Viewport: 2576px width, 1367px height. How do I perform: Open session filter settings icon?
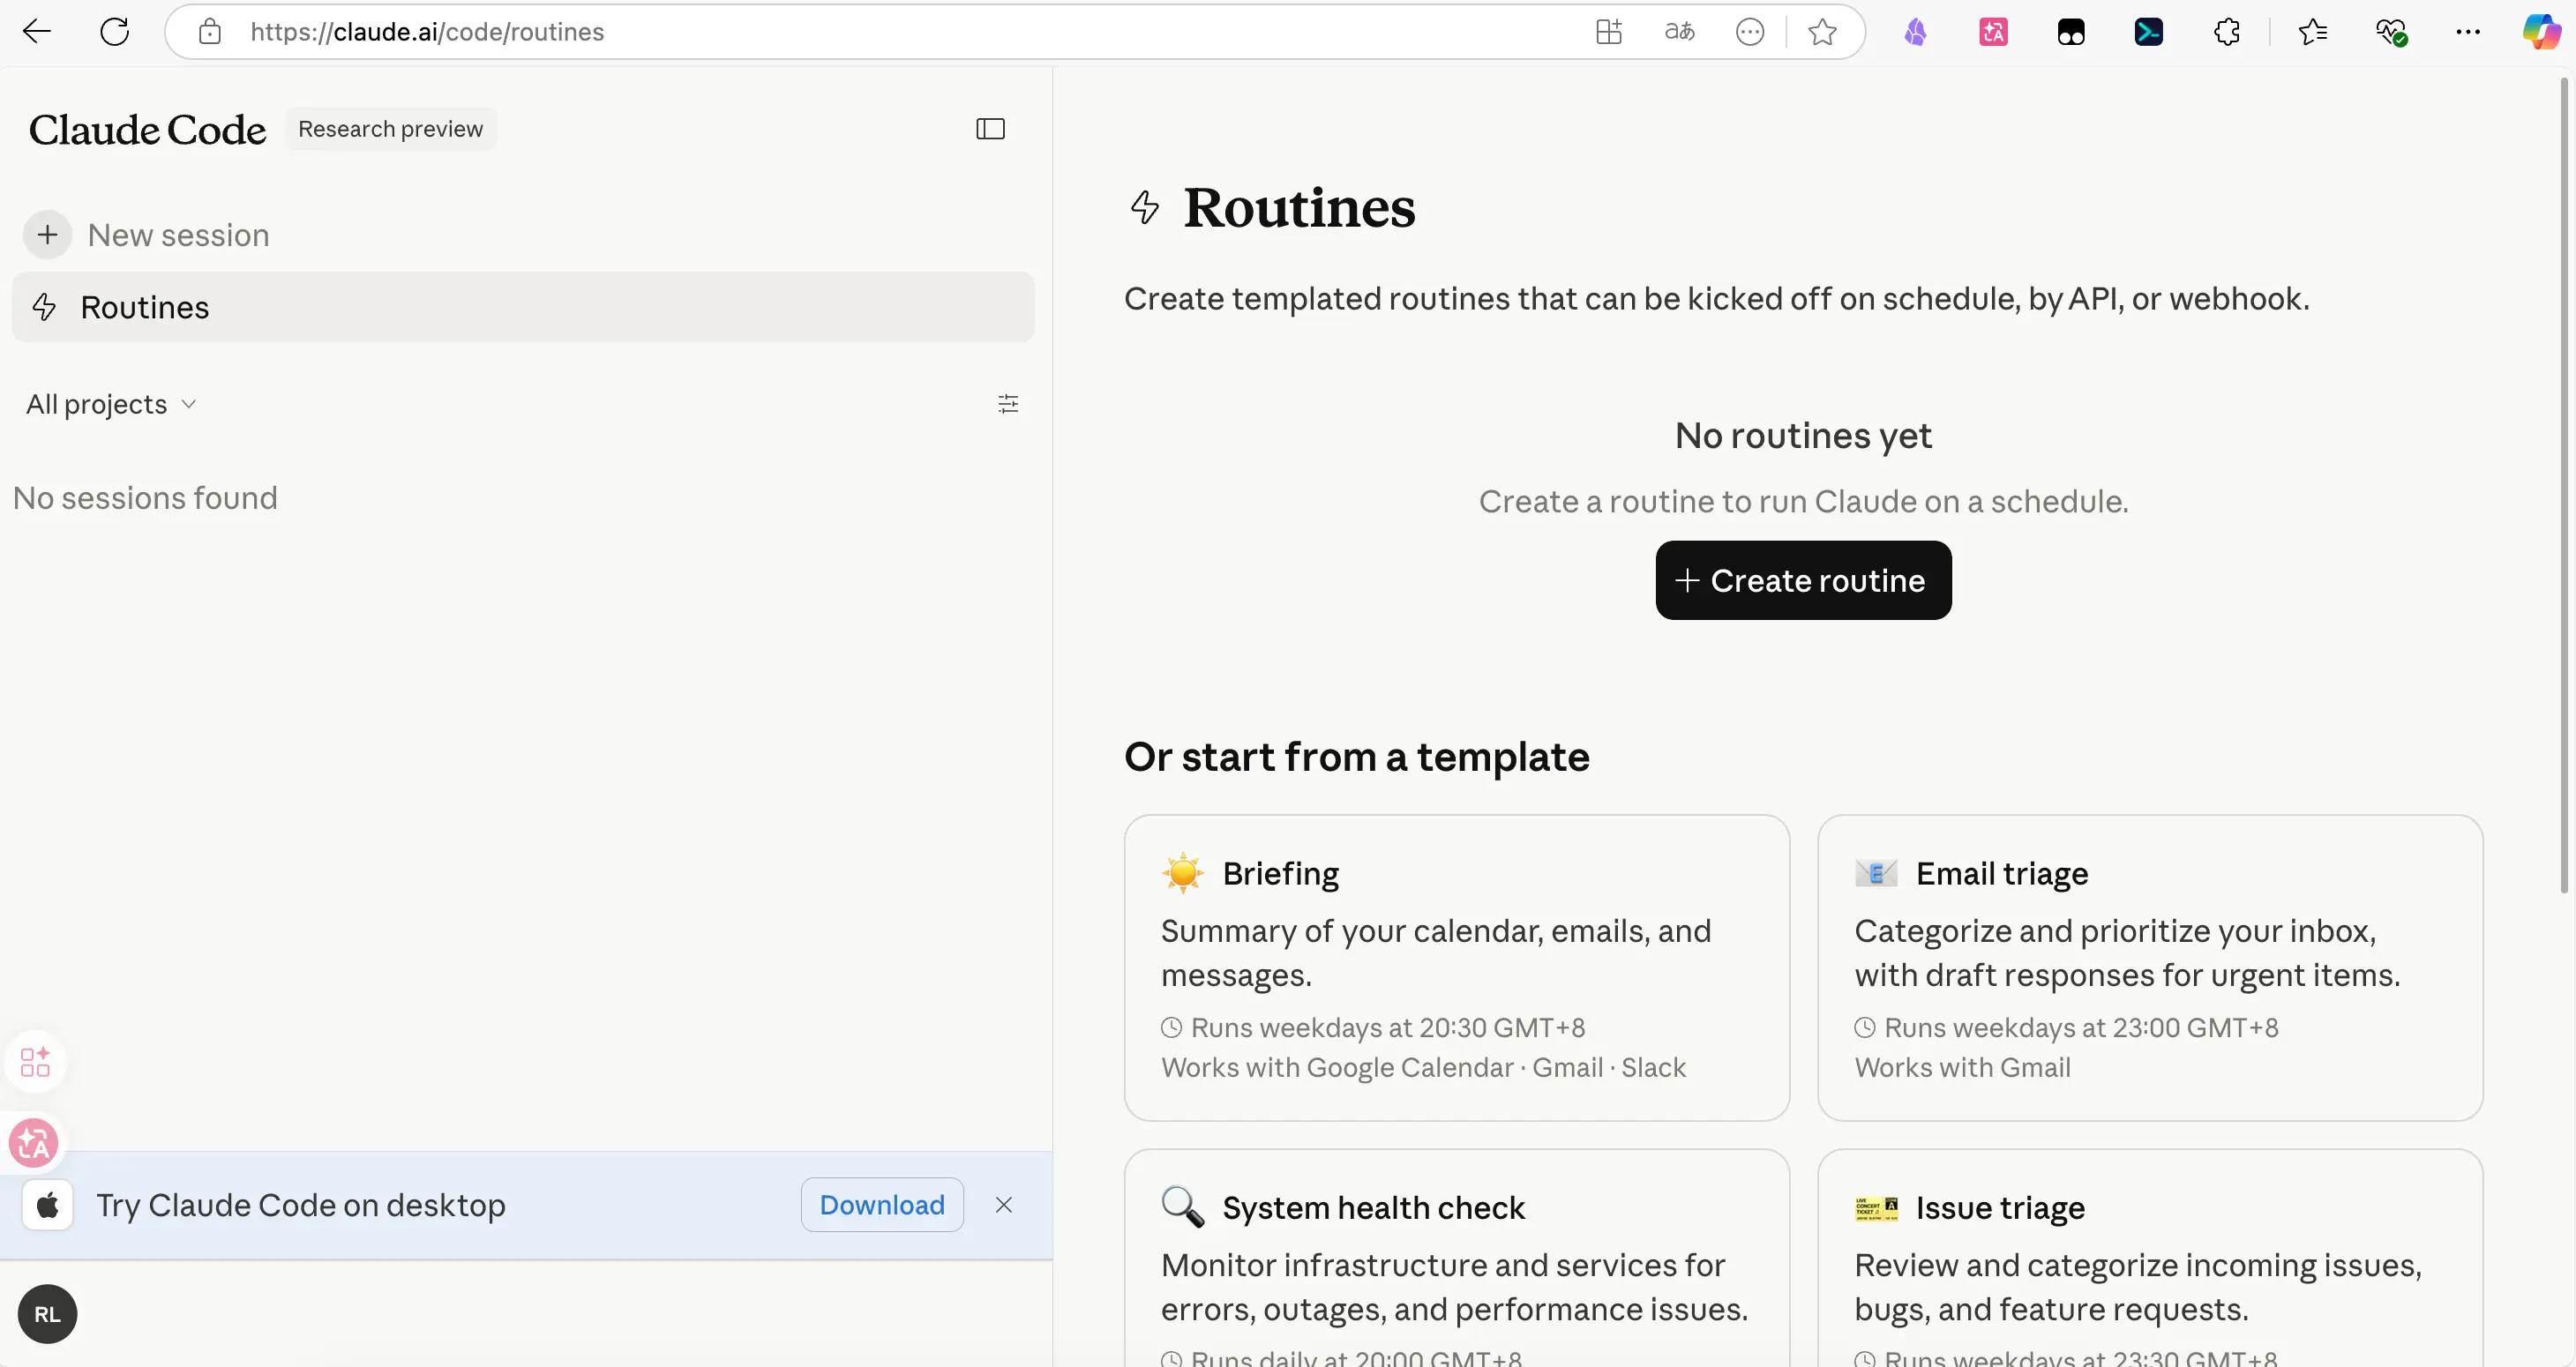tap(1008, 404)
